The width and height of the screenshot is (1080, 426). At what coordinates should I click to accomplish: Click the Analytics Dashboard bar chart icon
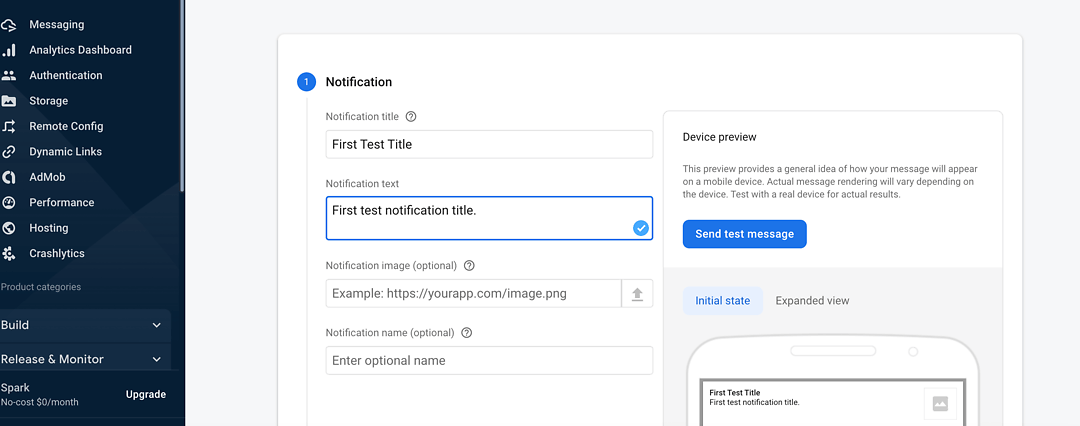click(8, 50)
